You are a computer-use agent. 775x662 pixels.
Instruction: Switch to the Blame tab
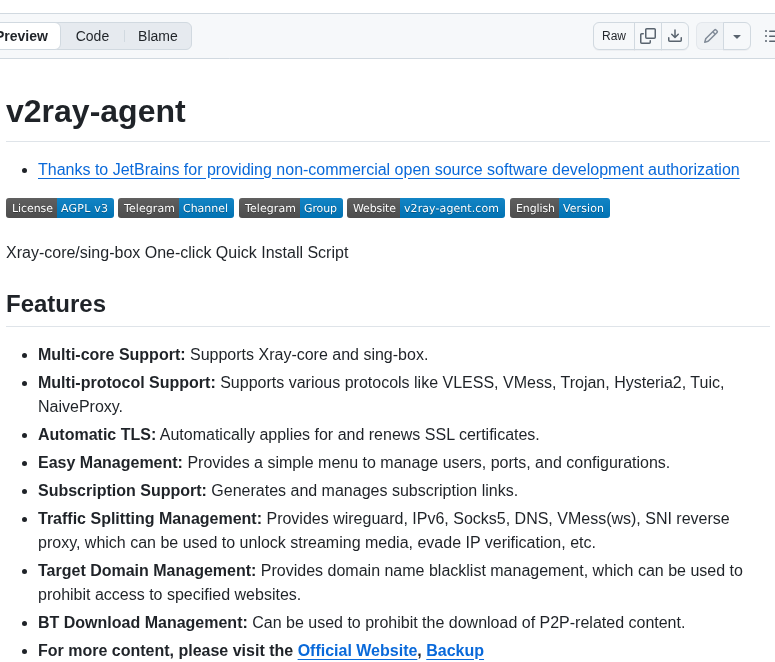click(x=157, y=36)
